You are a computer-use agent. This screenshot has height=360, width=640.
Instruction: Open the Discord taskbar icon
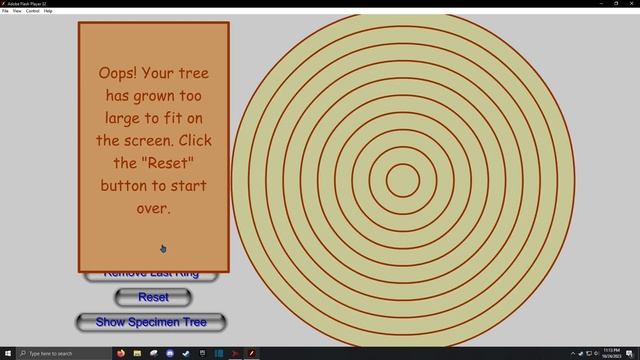point(170,353)
